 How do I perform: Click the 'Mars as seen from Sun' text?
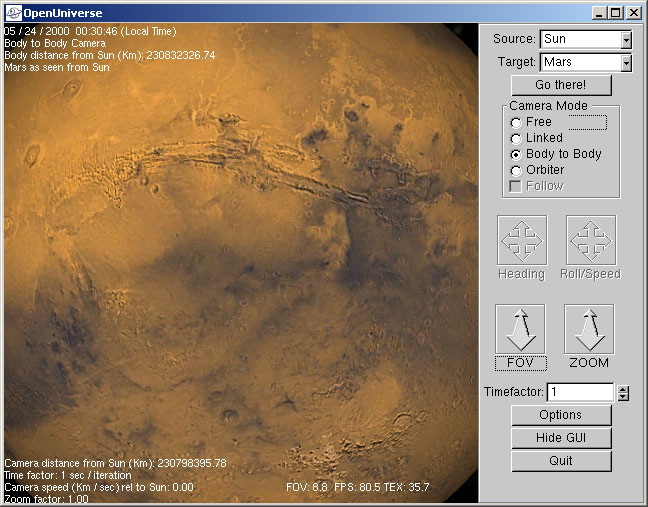click(57, 67)
